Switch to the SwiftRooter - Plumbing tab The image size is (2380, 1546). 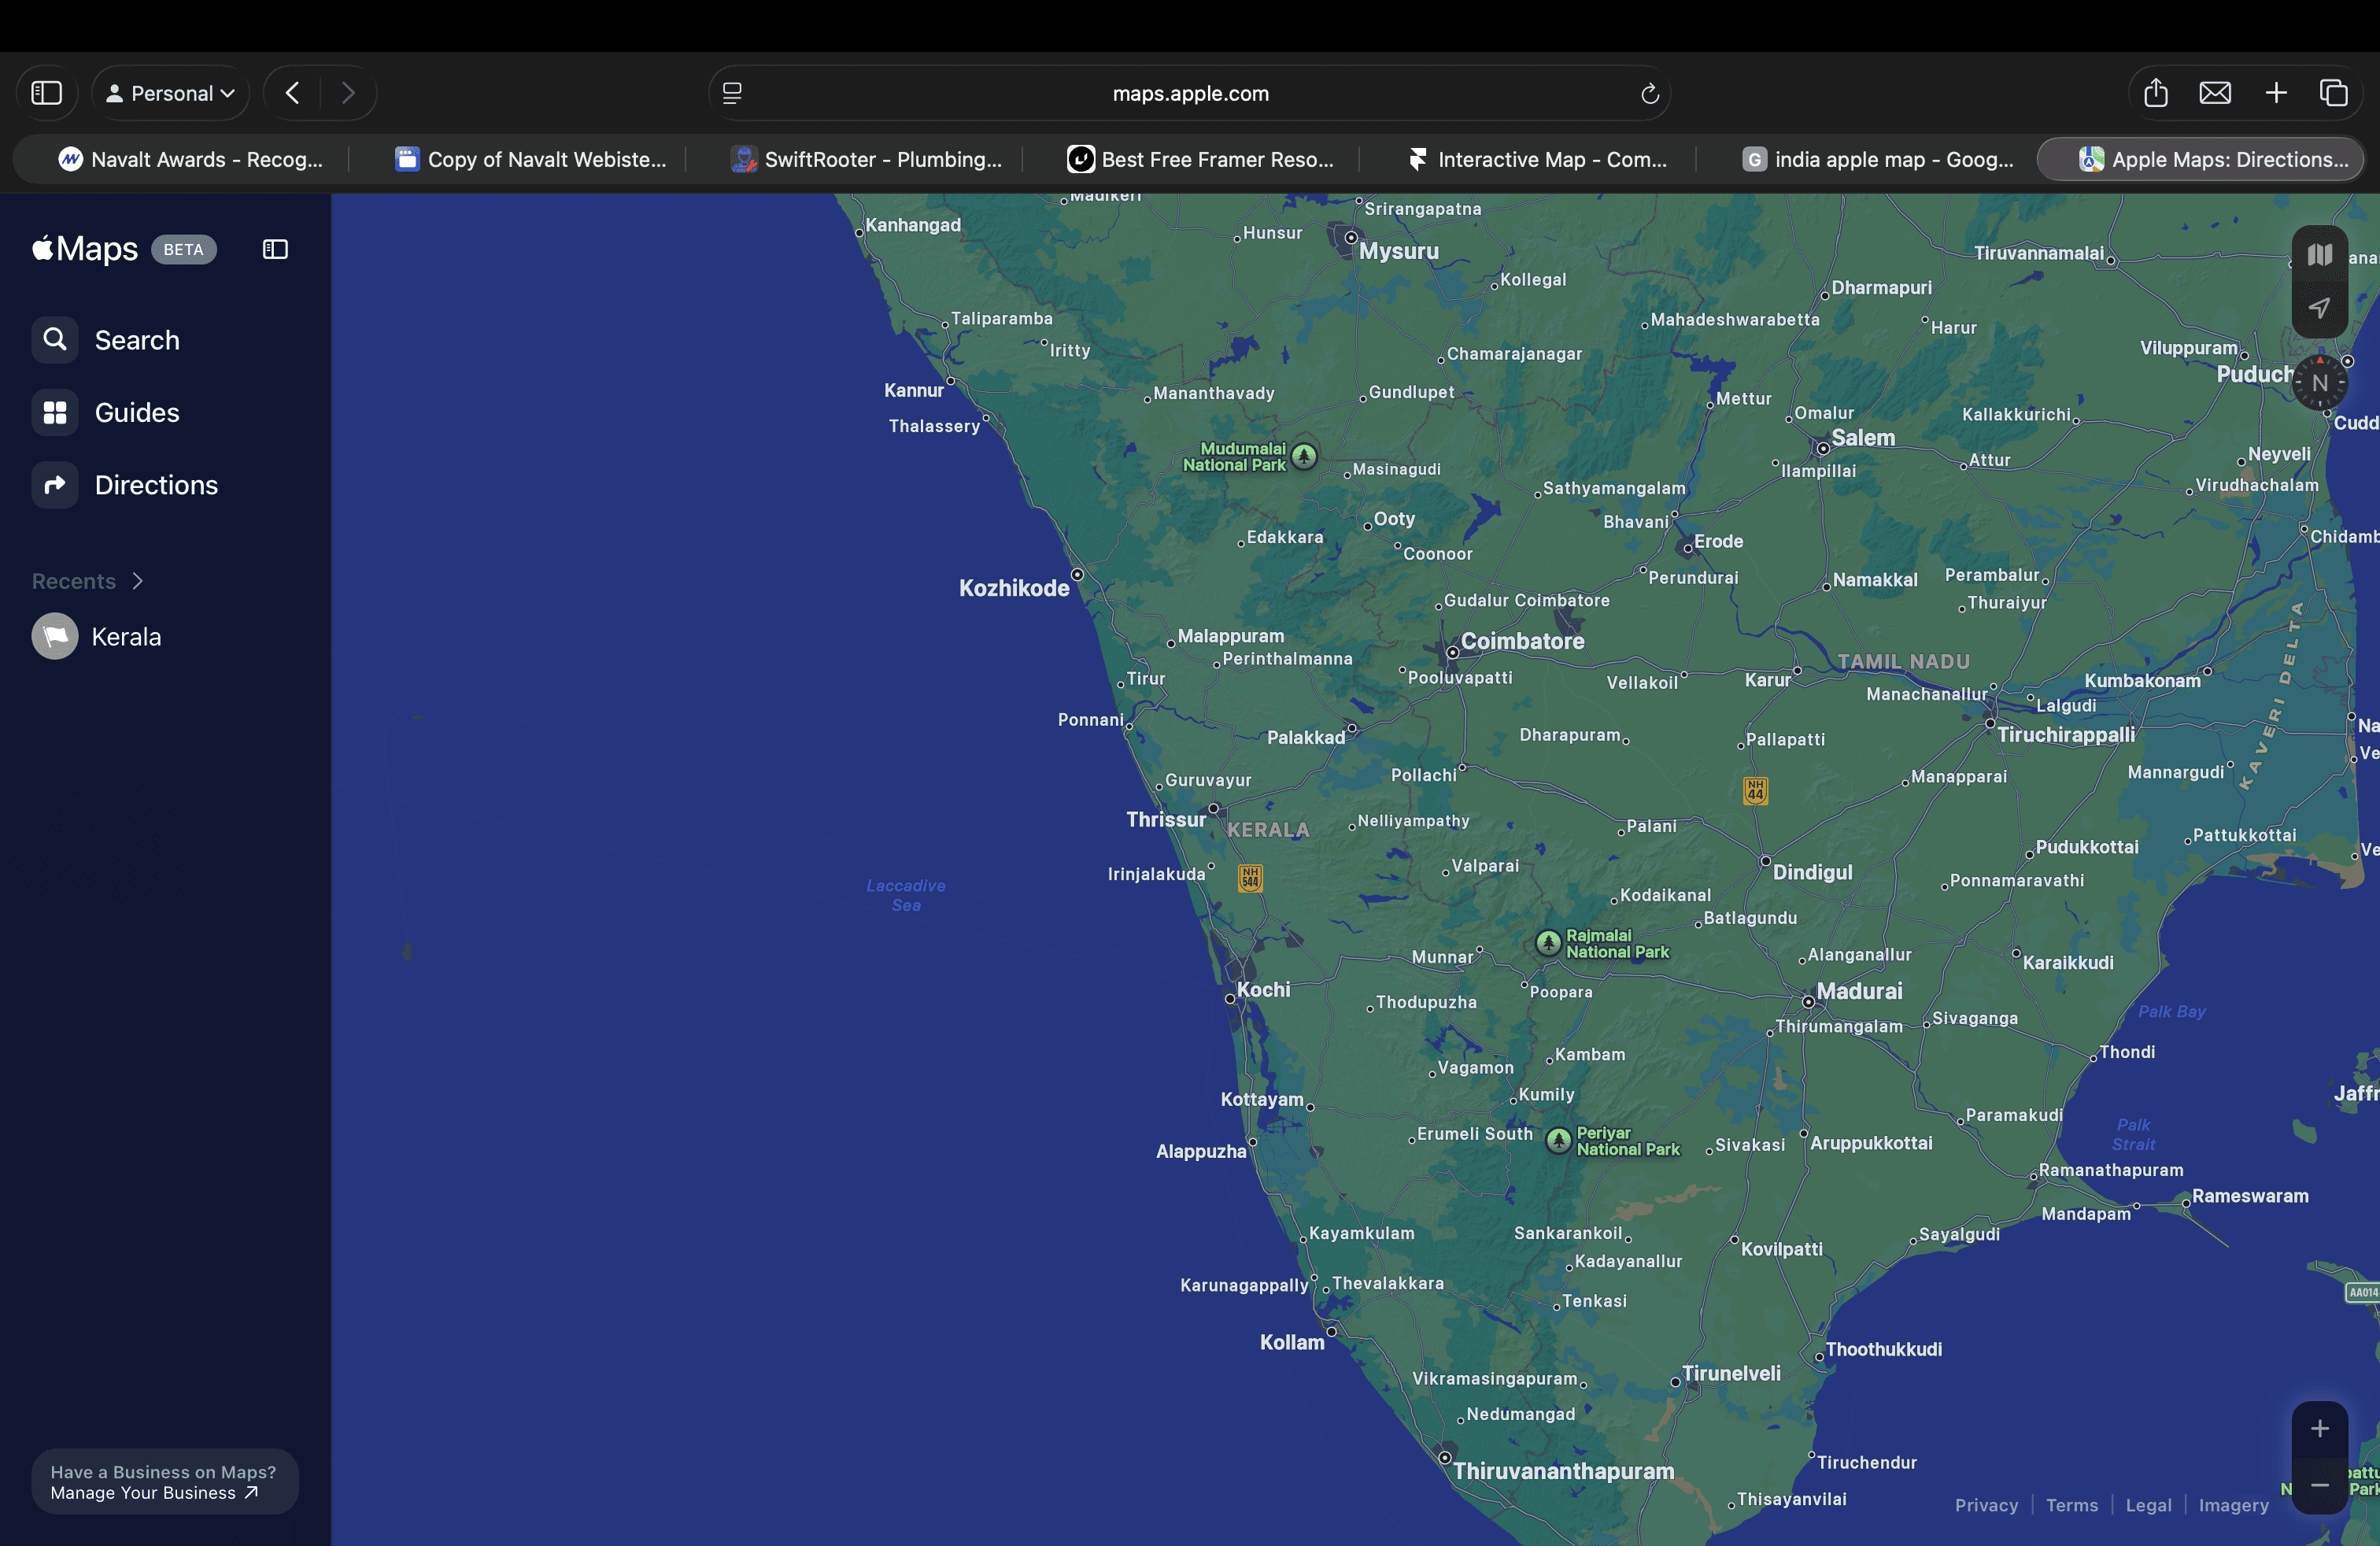867,159
